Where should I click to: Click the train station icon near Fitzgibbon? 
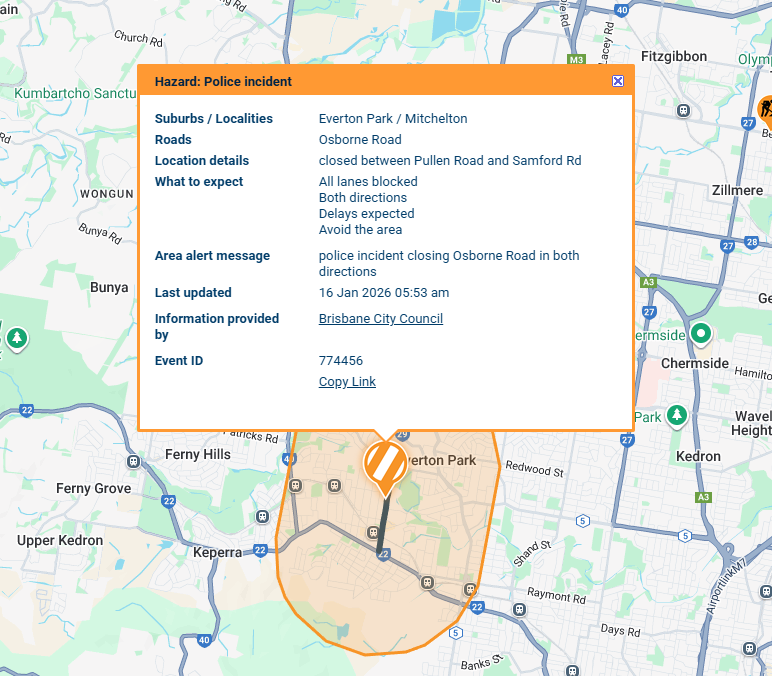tap(684, 111)
